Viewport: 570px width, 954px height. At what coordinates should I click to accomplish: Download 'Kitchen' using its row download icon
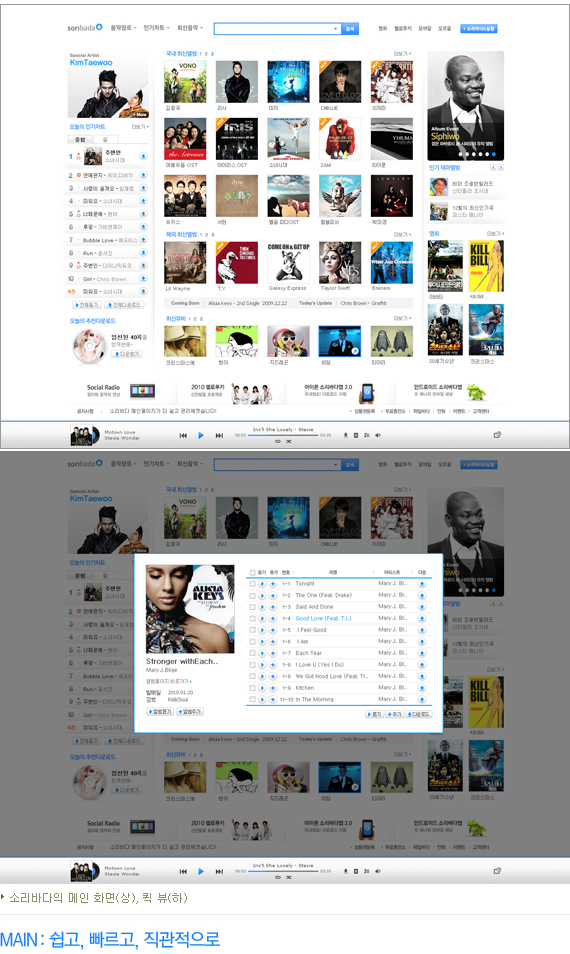pos(422,688)
